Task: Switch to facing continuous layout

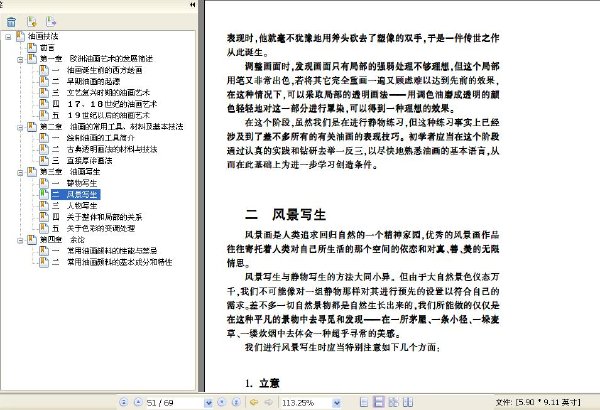Action: (393, 402)
